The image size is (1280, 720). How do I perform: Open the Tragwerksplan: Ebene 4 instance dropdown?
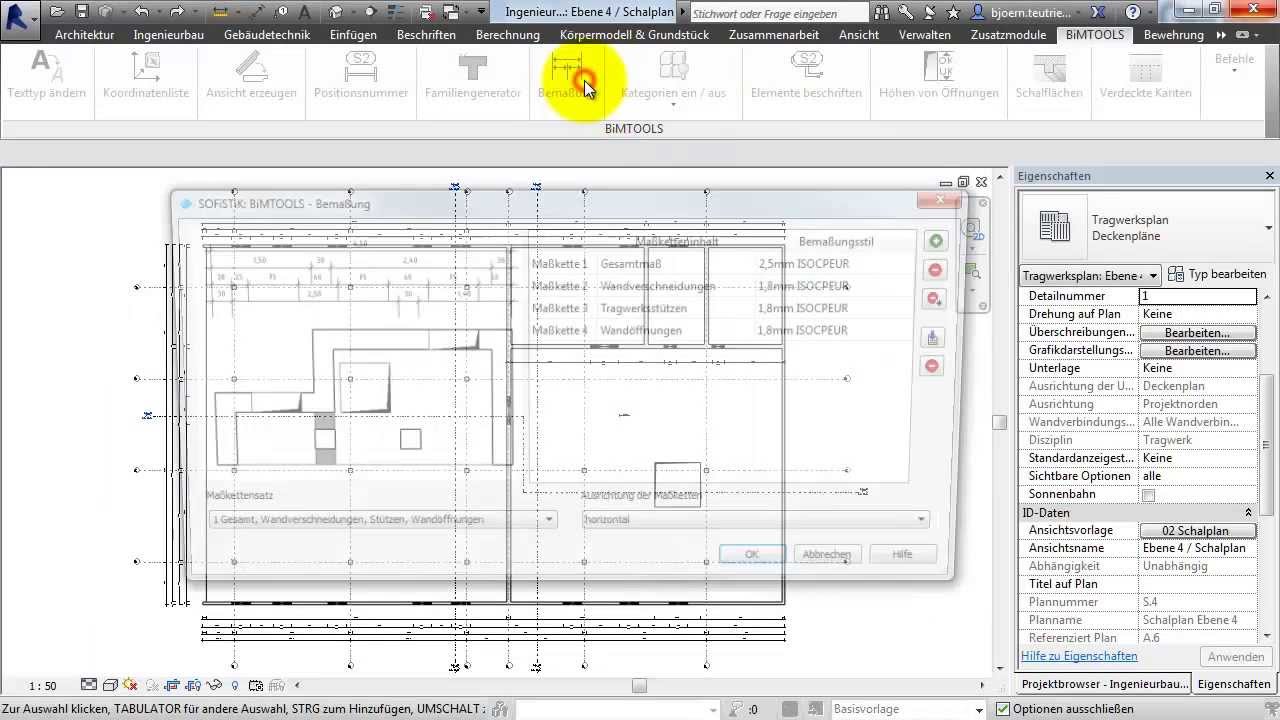(x=1090, y=275)
